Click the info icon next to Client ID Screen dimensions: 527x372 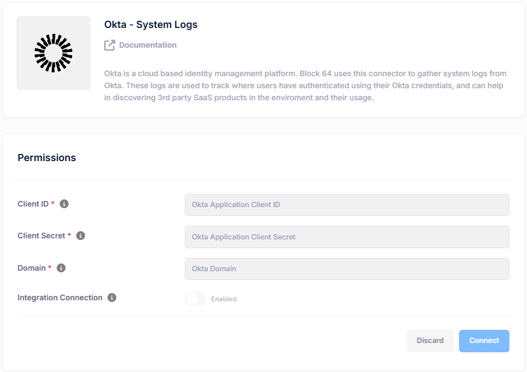click(64, 204)
